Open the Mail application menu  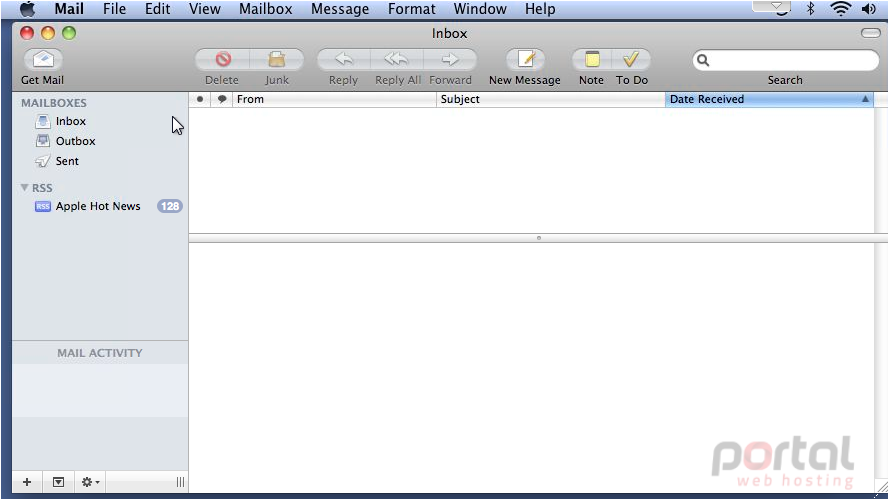point(69,9)
